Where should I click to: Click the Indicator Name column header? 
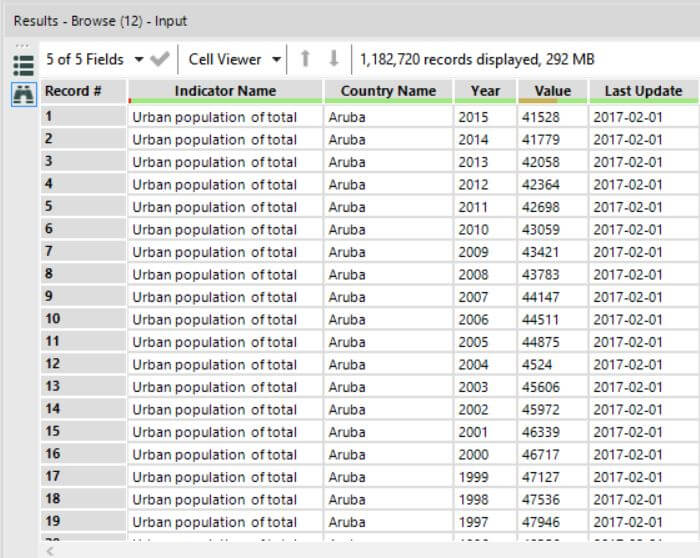pyautogui.click(x=225, y=91)
